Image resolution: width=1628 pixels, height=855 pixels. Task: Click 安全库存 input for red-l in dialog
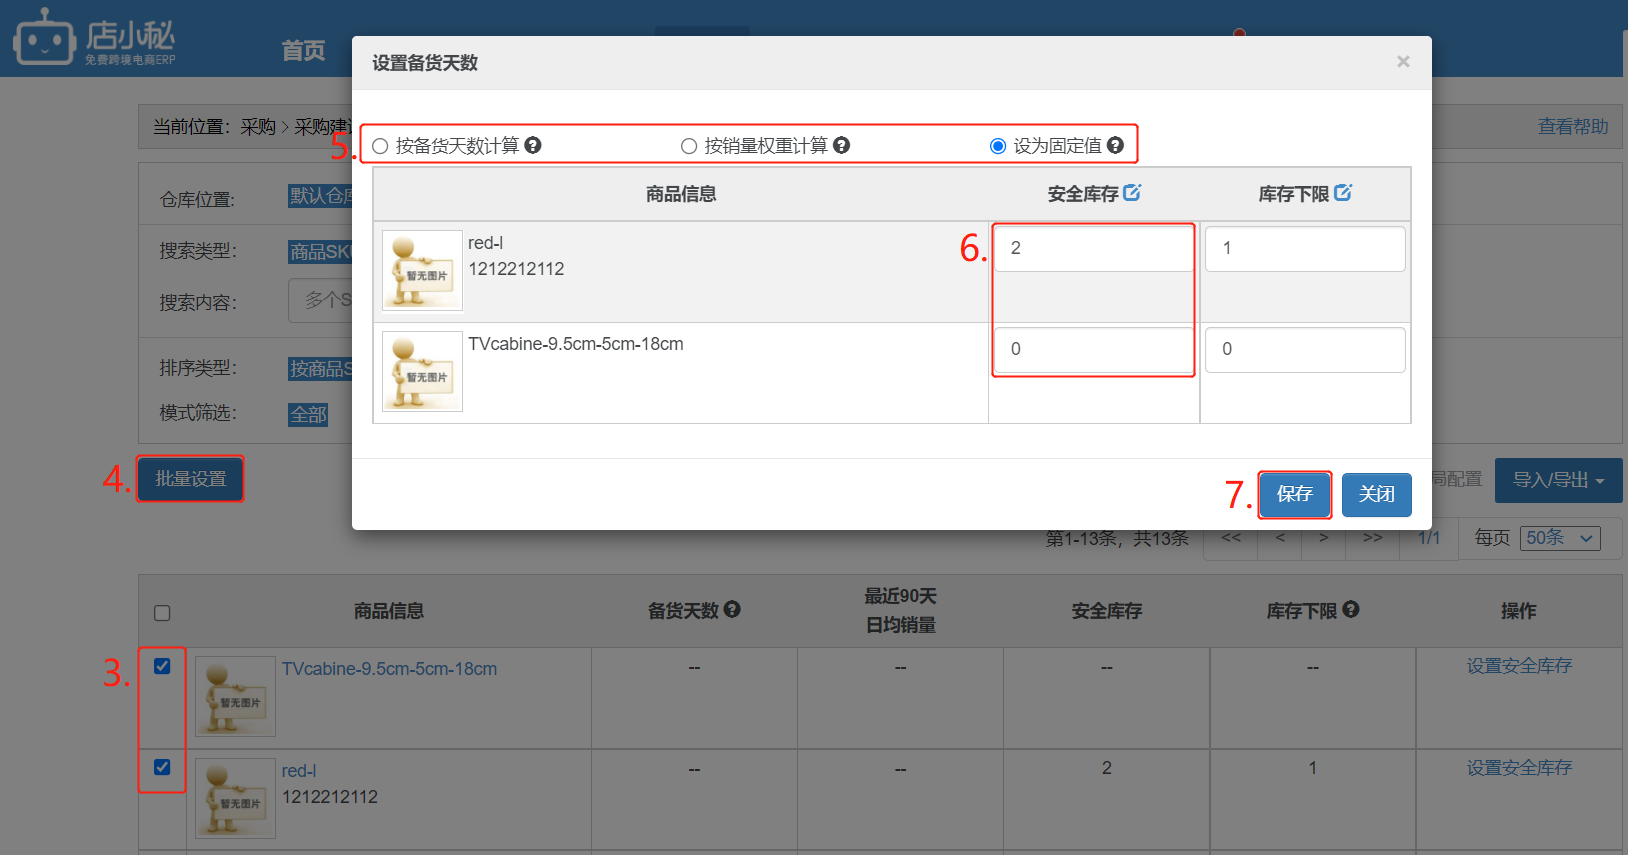[1094, 248]
